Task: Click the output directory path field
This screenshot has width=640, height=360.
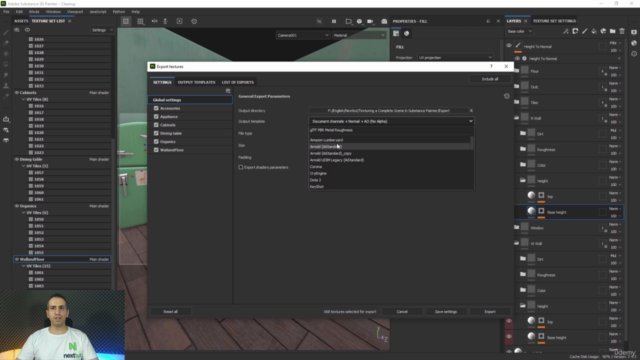Action: coord(388,111)
